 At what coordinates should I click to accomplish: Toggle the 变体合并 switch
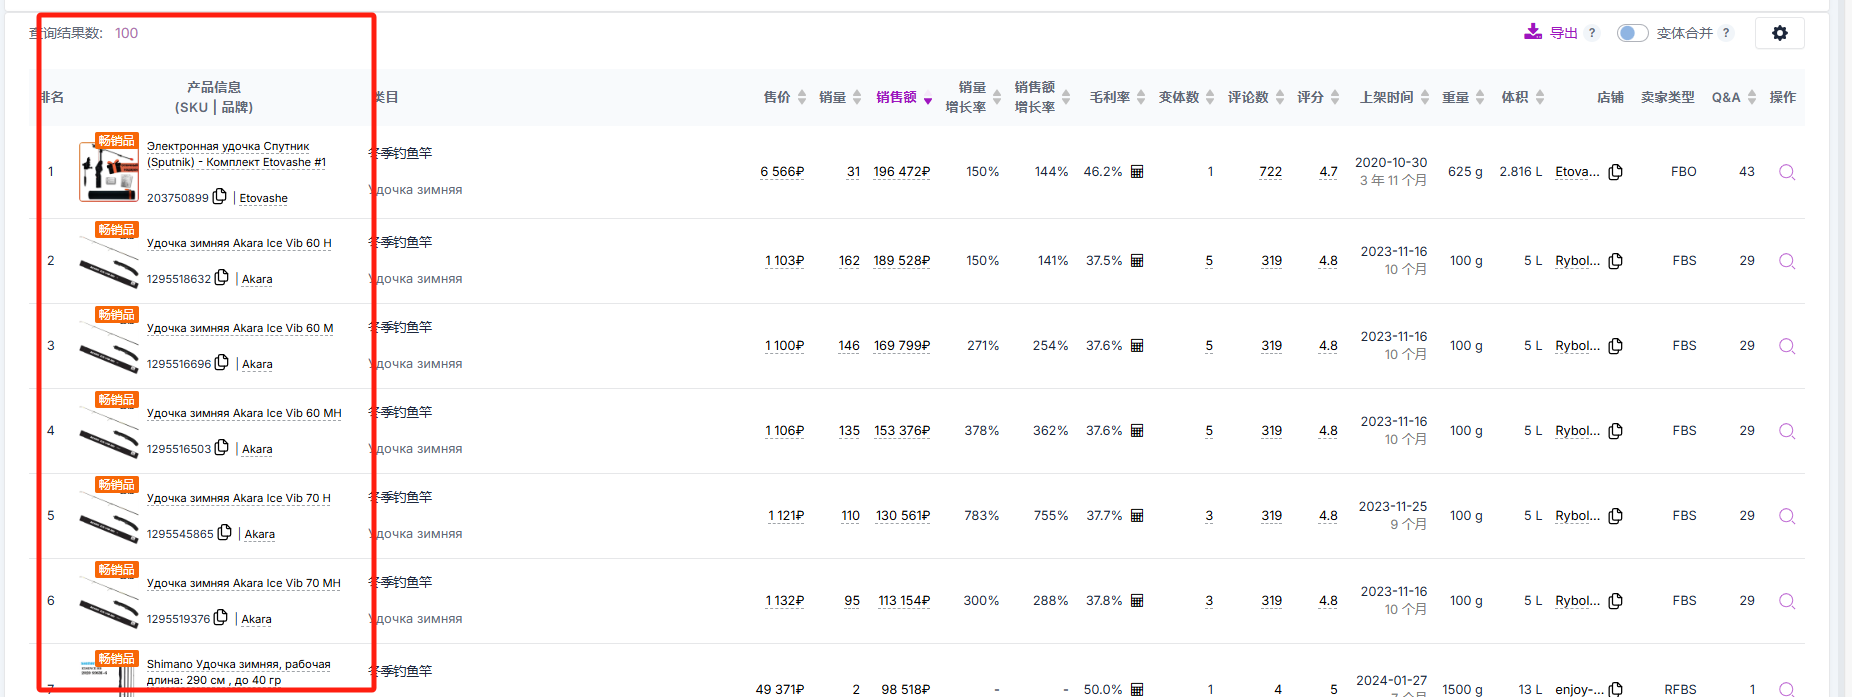tap(1632, 33)
